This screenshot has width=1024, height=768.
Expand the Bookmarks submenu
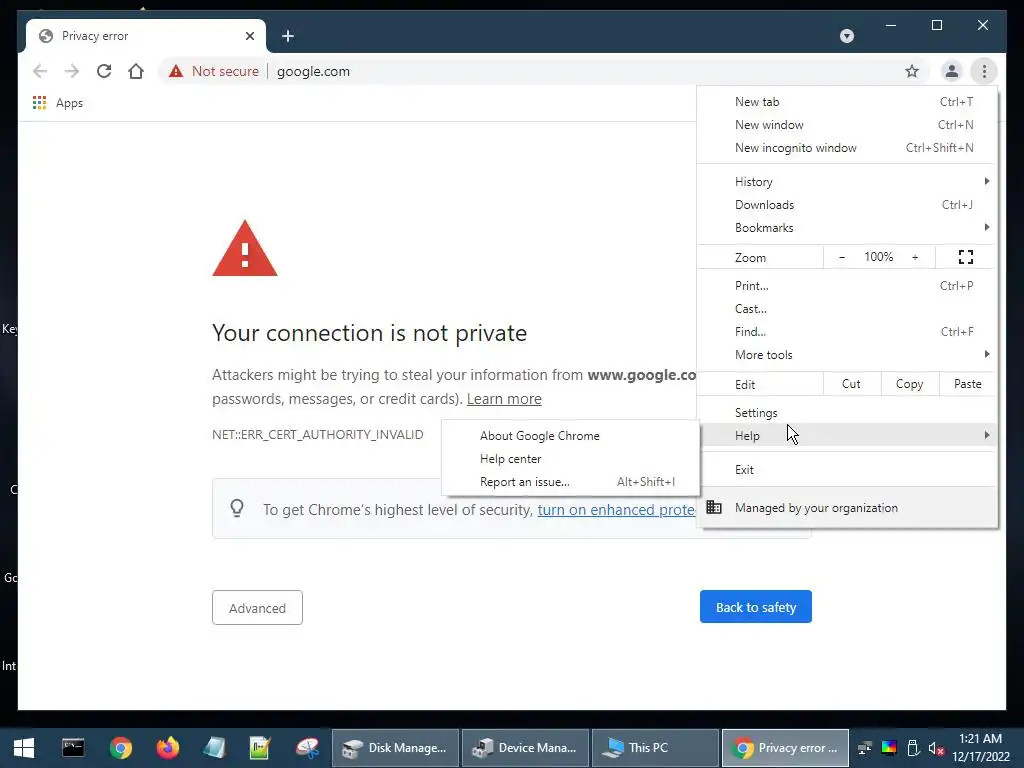click(x=847, y=227)
